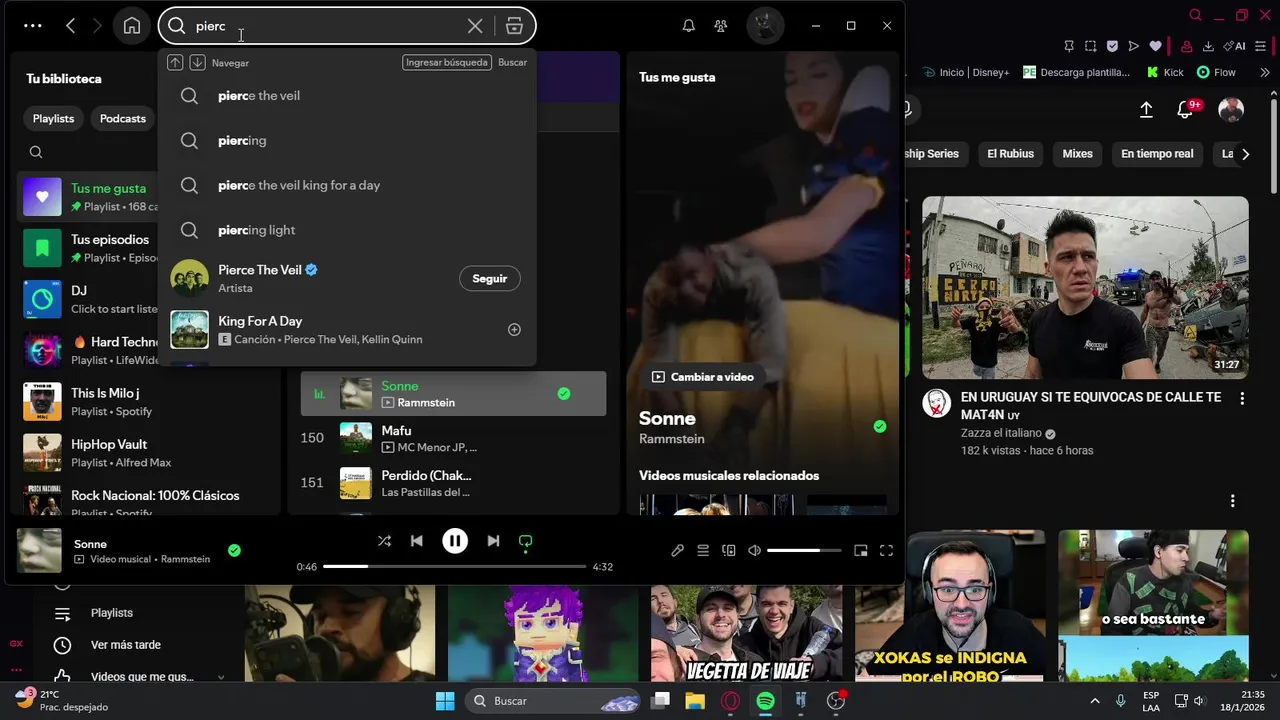Adjust the Spotify volume slider
The image size is (1280, 720).
point(804,550)
